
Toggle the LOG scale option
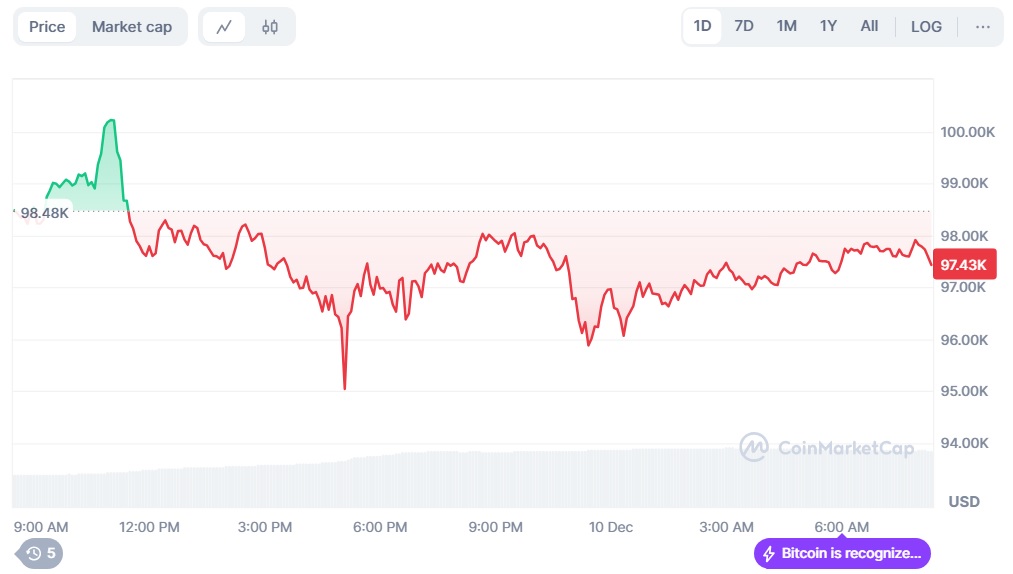point(926,27)
